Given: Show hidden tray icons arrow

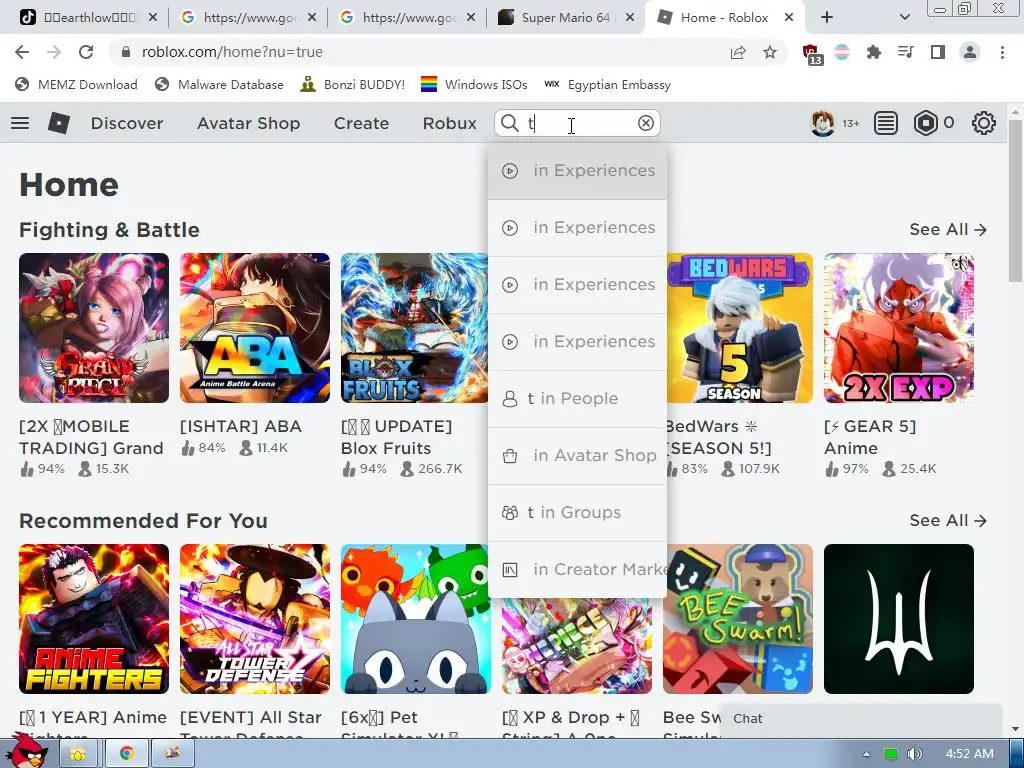Looking at the screenshot, I should tap(866, 754).
